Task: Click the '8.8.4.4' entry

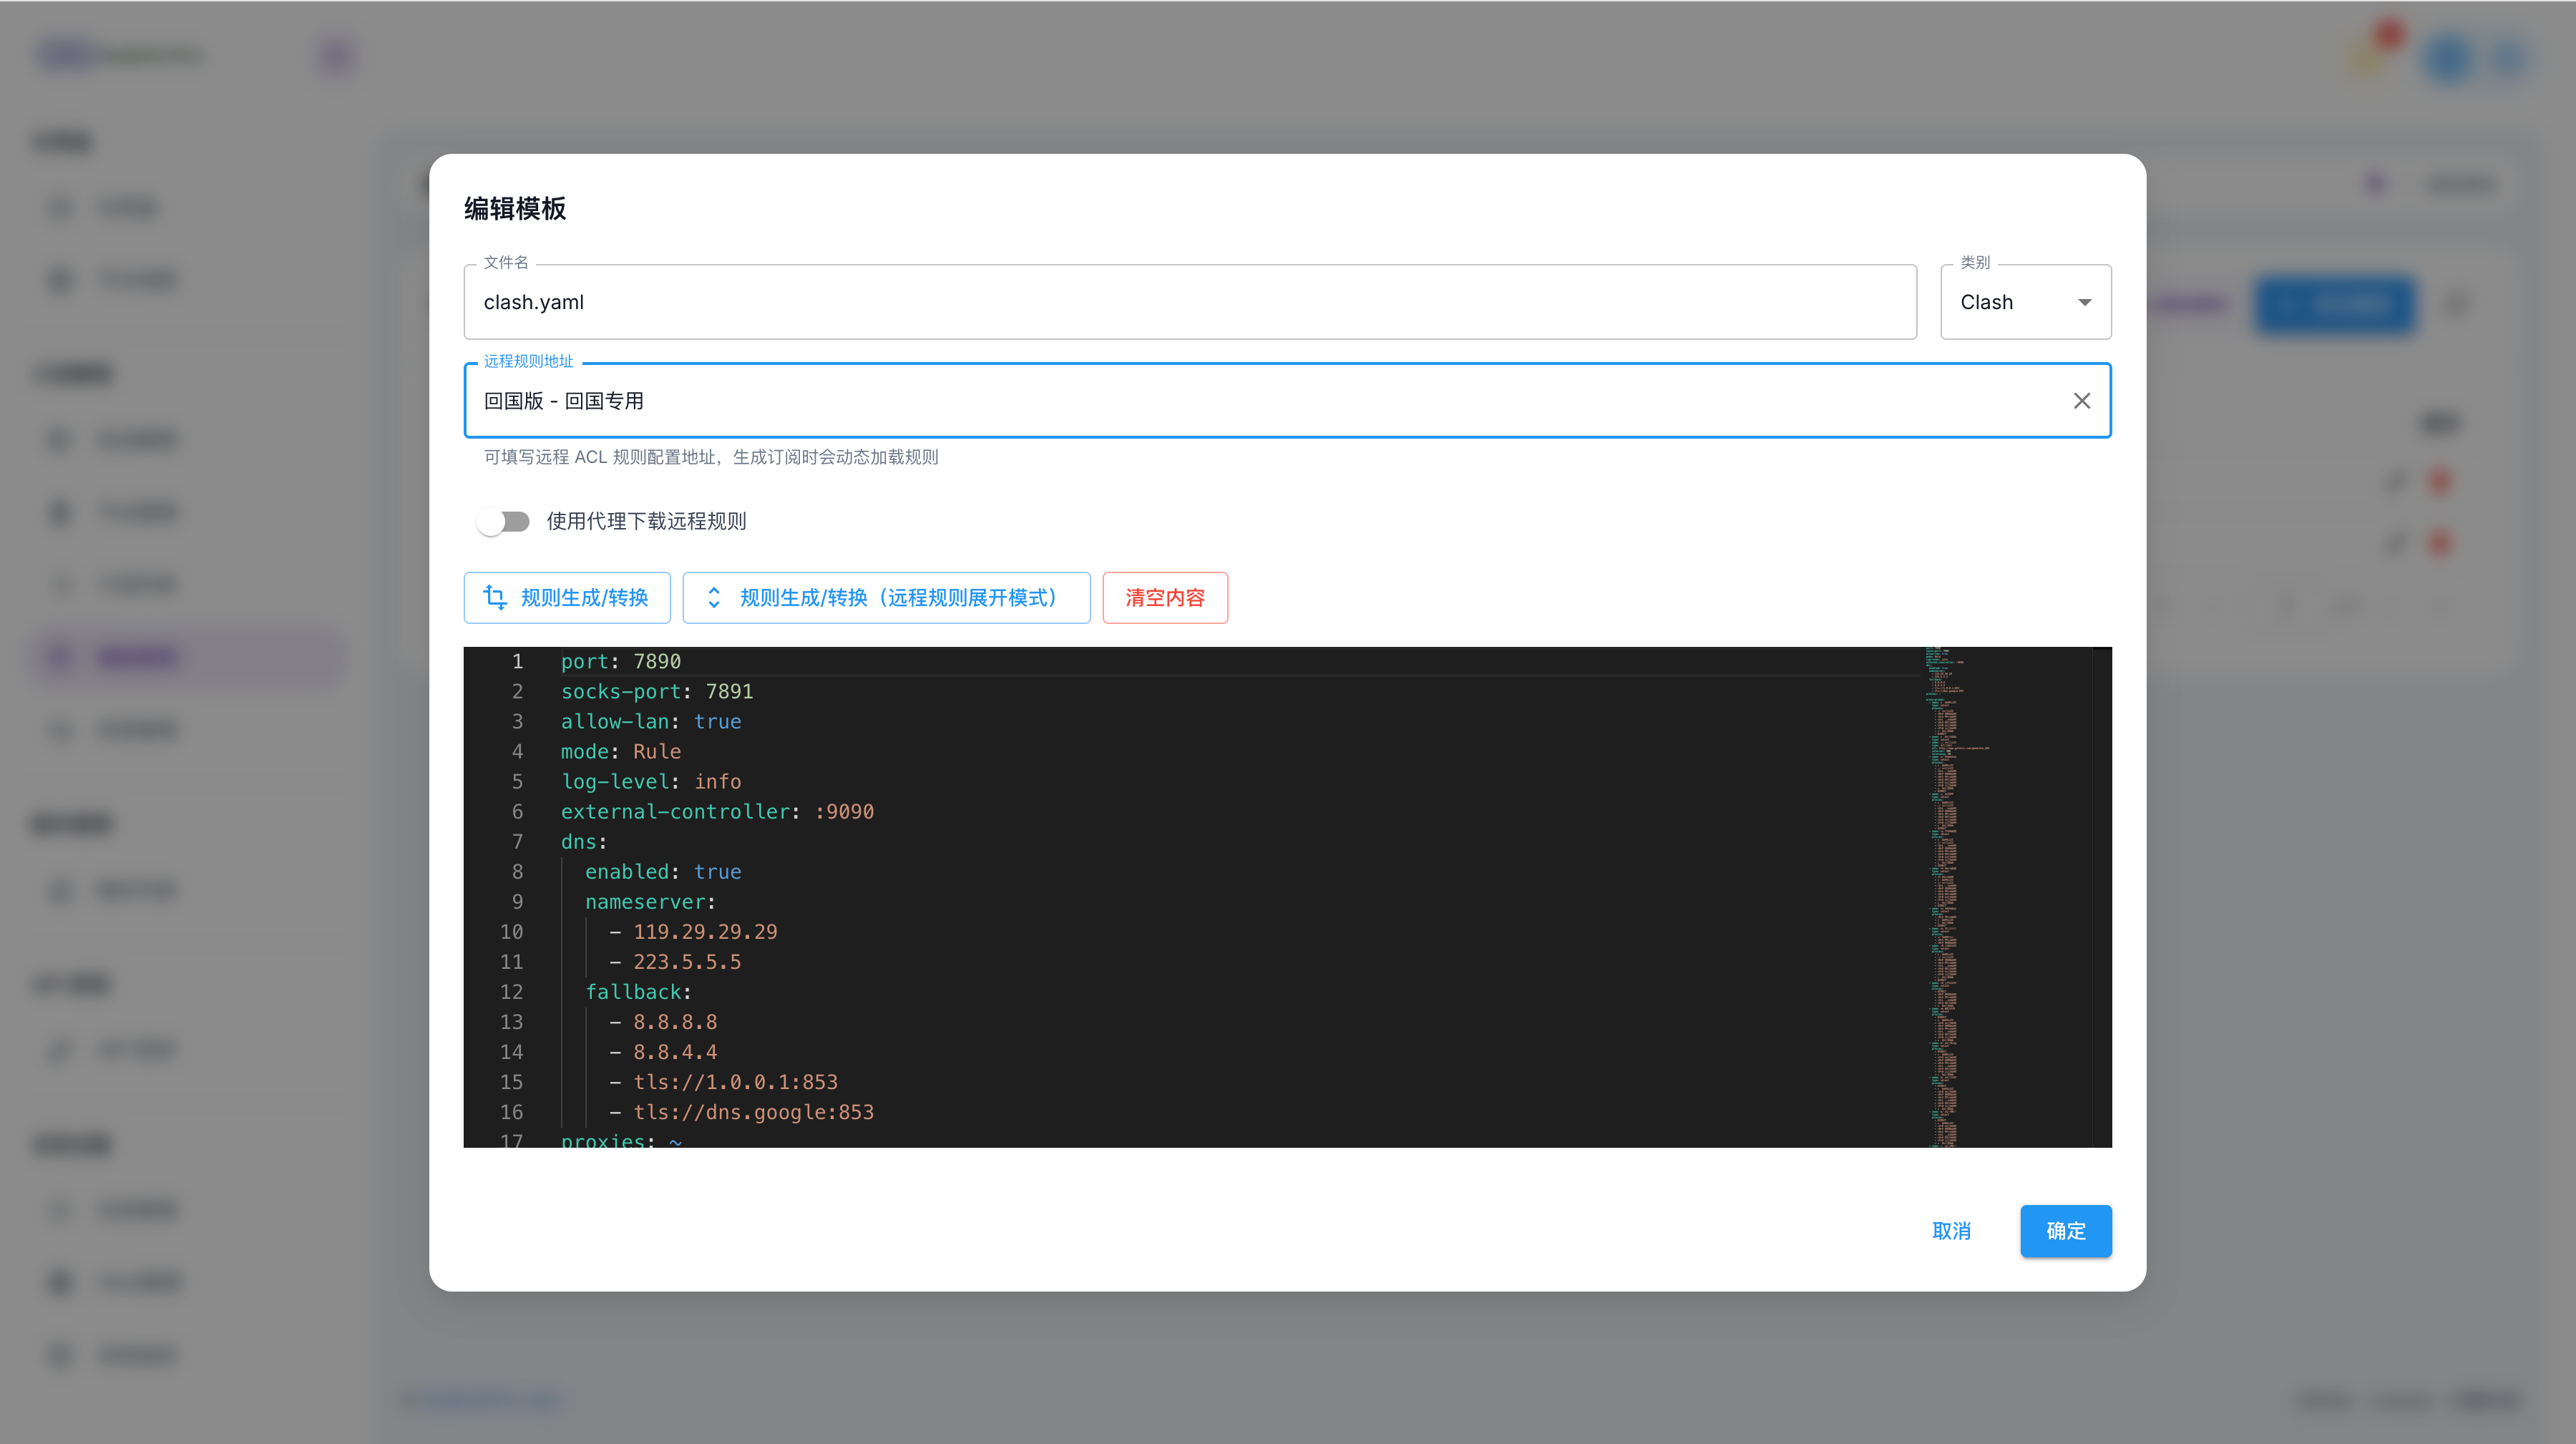Action: [675, 1051]
